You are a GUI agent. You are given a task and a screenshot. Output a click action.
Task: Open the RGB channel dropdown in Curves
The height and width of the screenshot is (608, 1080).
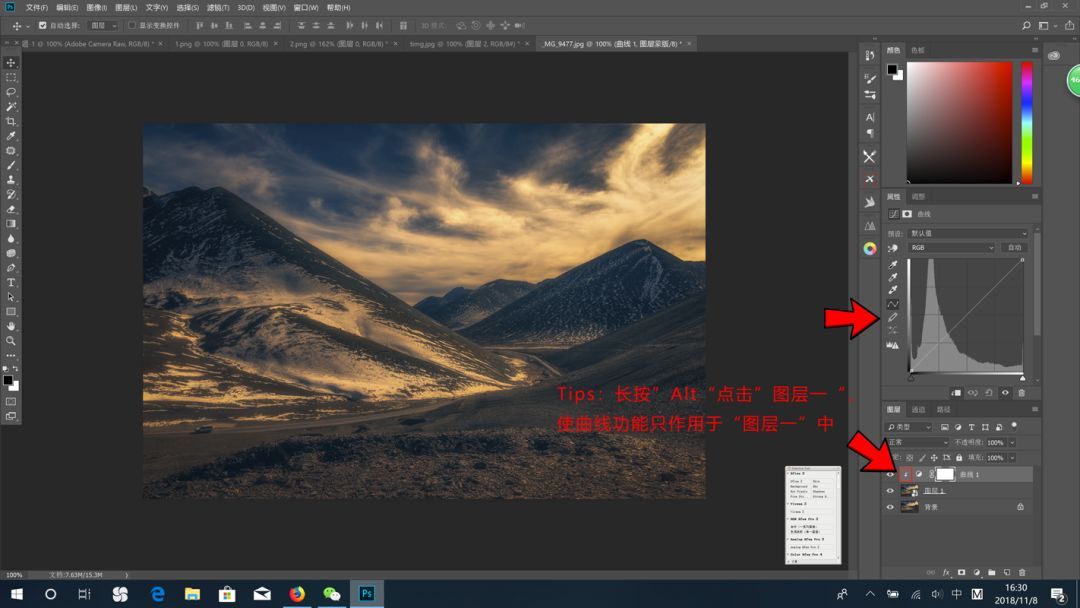(x=950, y=248)
